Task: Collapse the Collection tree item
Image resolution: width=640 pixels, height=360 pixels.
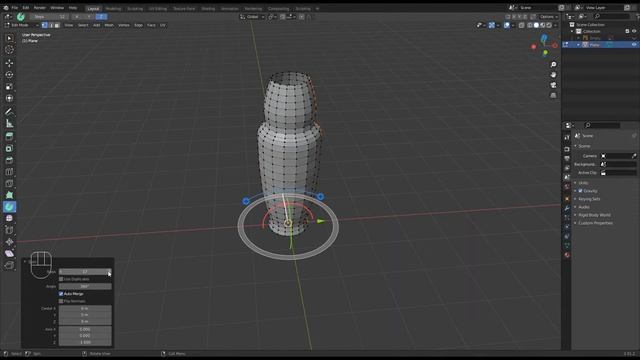Action: click(x=572, y=31)
